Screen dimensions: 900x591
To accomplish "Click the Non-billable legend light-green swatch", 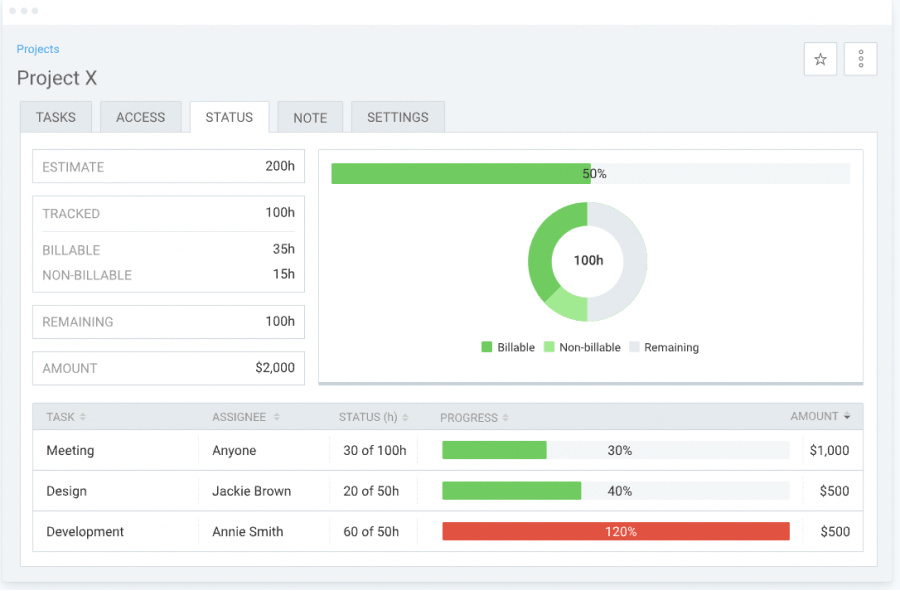I will [x=549, y=347].
